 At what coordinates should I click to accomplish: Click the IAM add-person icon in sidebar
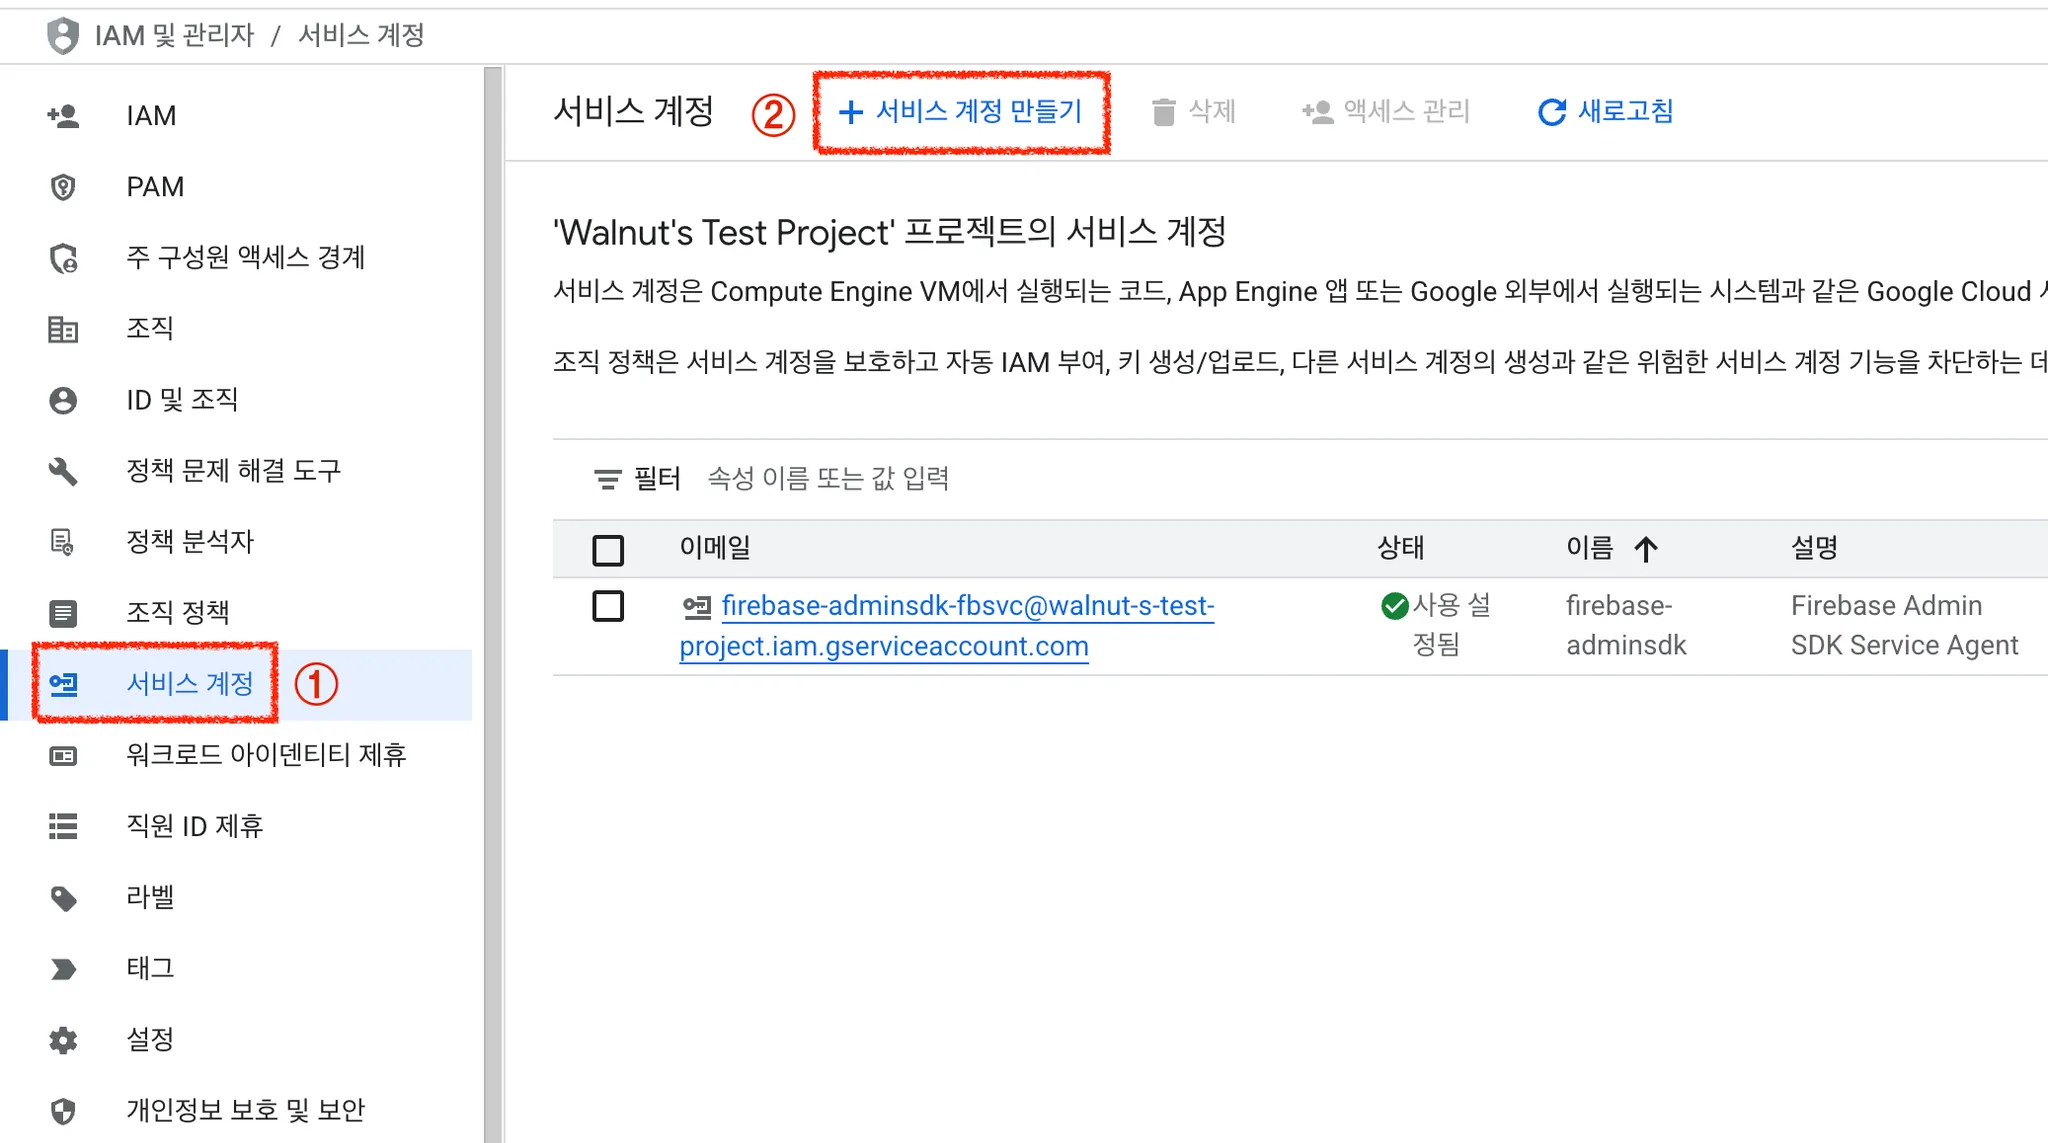coord(63,116)
